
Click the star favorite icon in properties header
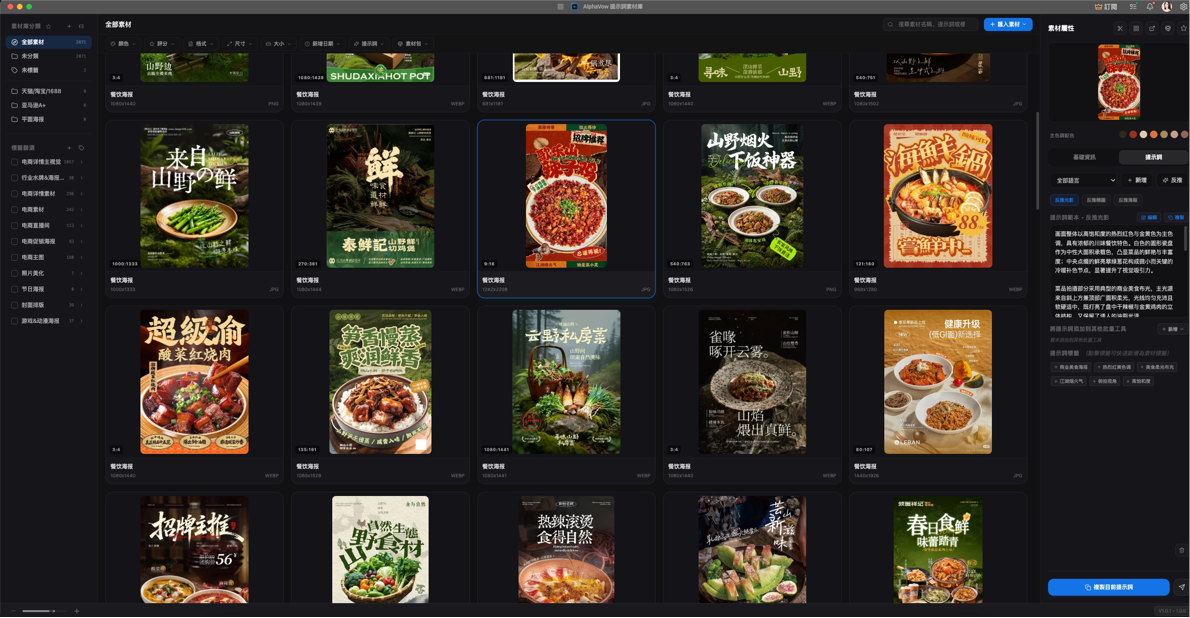tap(1183, 28)
